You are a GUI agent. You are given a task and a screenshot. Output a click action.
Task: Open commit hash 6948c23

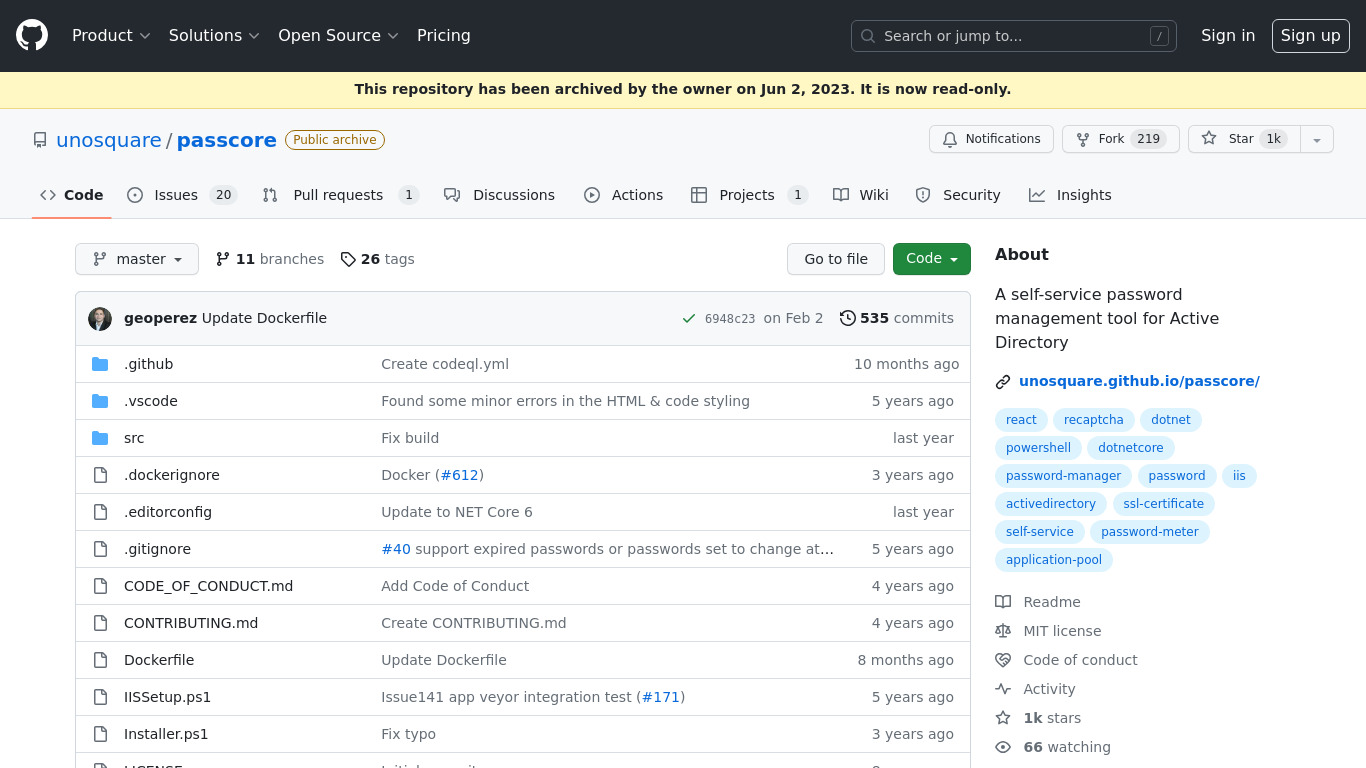730,319
